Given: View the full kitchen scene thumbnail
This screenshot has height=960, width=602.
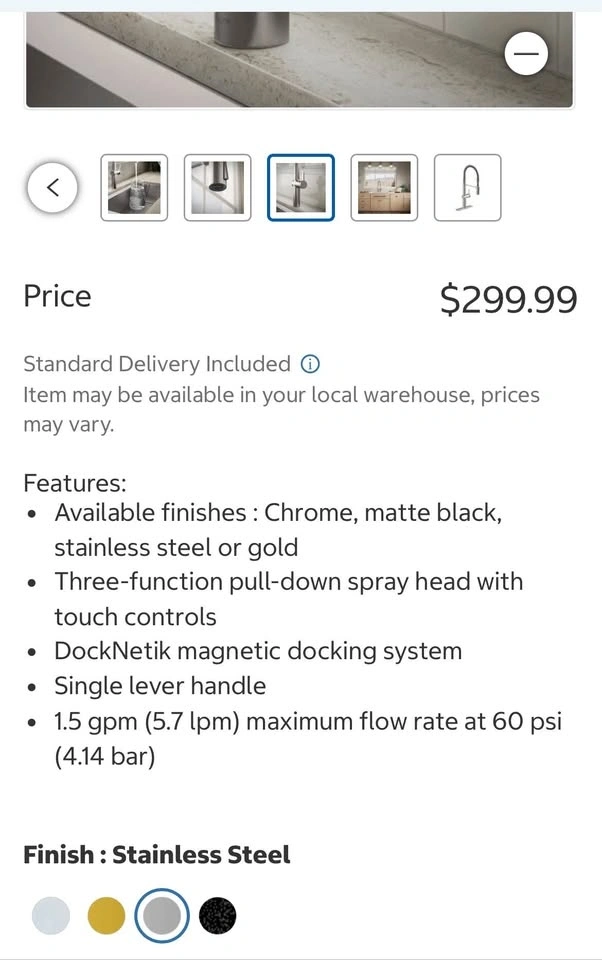Looking at the screenshot, I should click(384, 187).
